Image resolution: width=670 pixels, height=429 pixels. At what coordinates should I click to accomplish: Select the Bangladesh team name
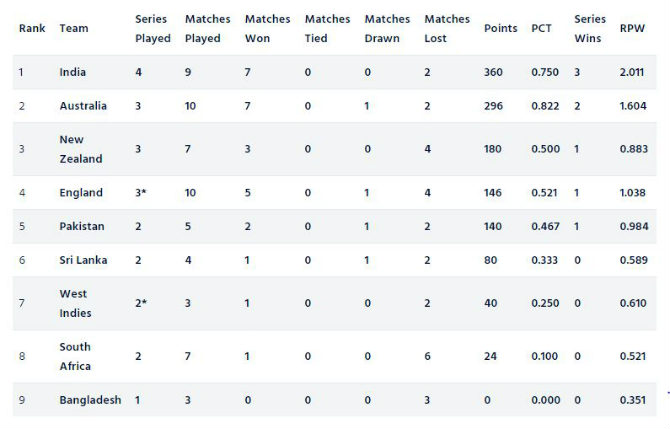90,400
